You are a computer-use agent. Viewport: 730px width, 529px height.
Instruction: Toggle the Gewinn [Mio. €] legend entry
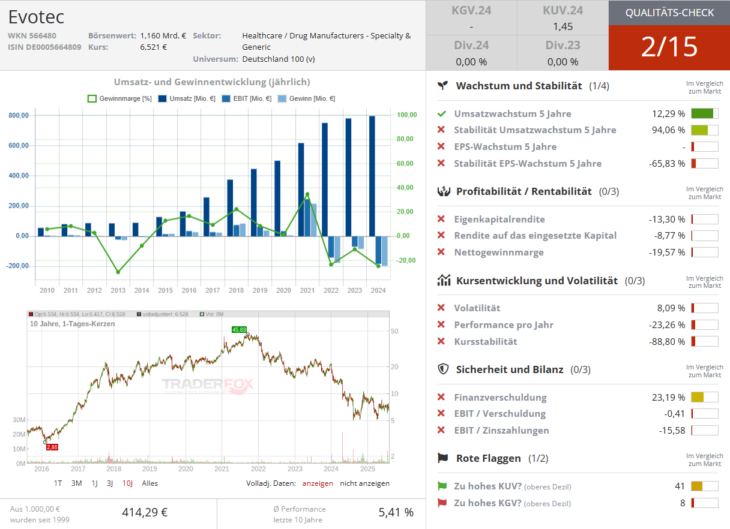[x=306, y=99]
